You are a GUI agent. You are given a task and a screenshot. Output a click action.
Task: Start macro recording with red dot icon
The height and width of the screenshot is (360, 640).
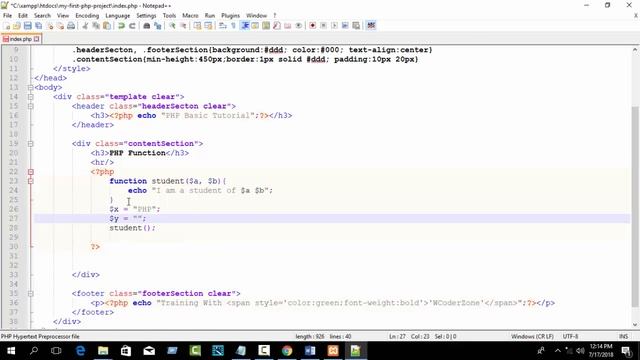313,26
